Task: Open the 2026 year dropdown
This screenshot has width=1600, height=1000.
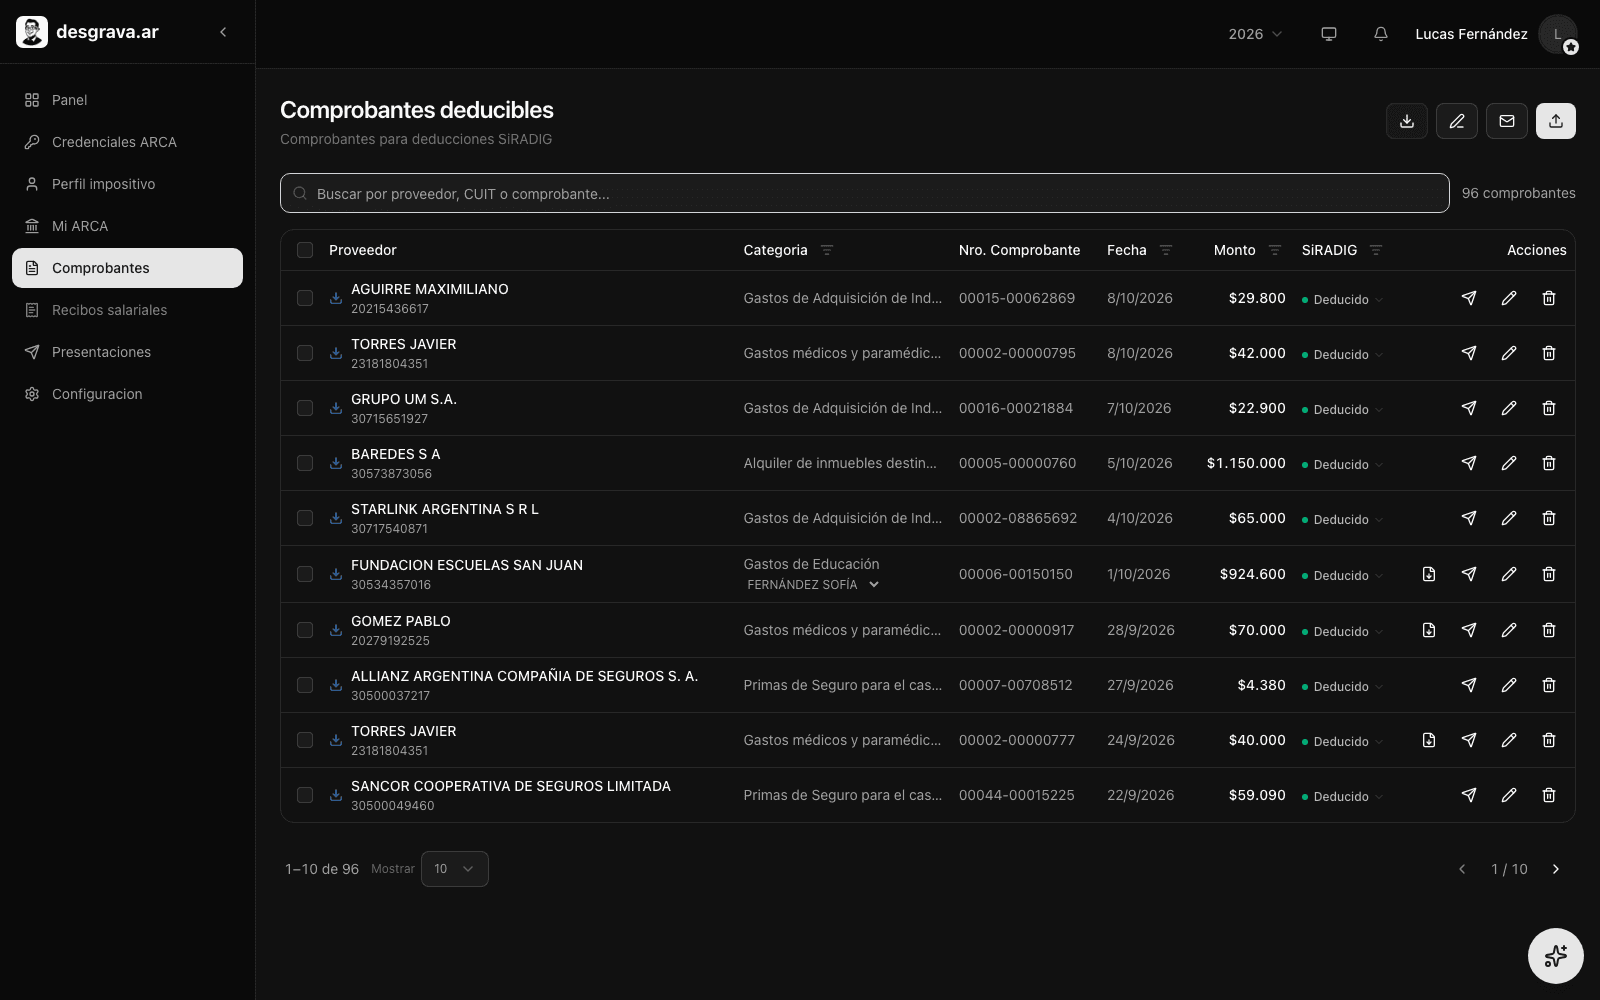Action: point(1255,34)
